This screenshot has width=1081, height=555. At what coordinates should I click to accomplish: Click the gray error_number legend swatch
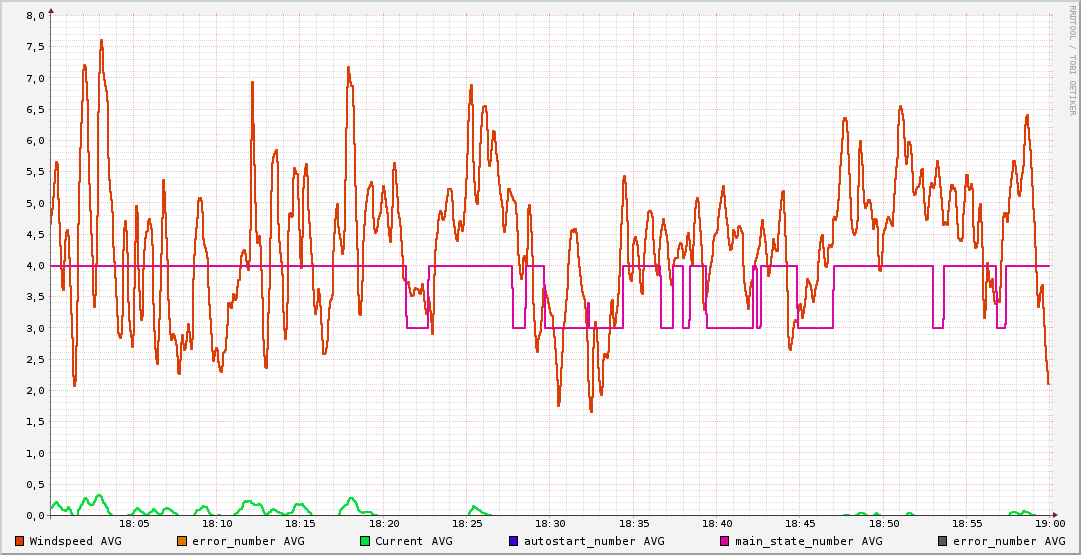coord(943,541)
